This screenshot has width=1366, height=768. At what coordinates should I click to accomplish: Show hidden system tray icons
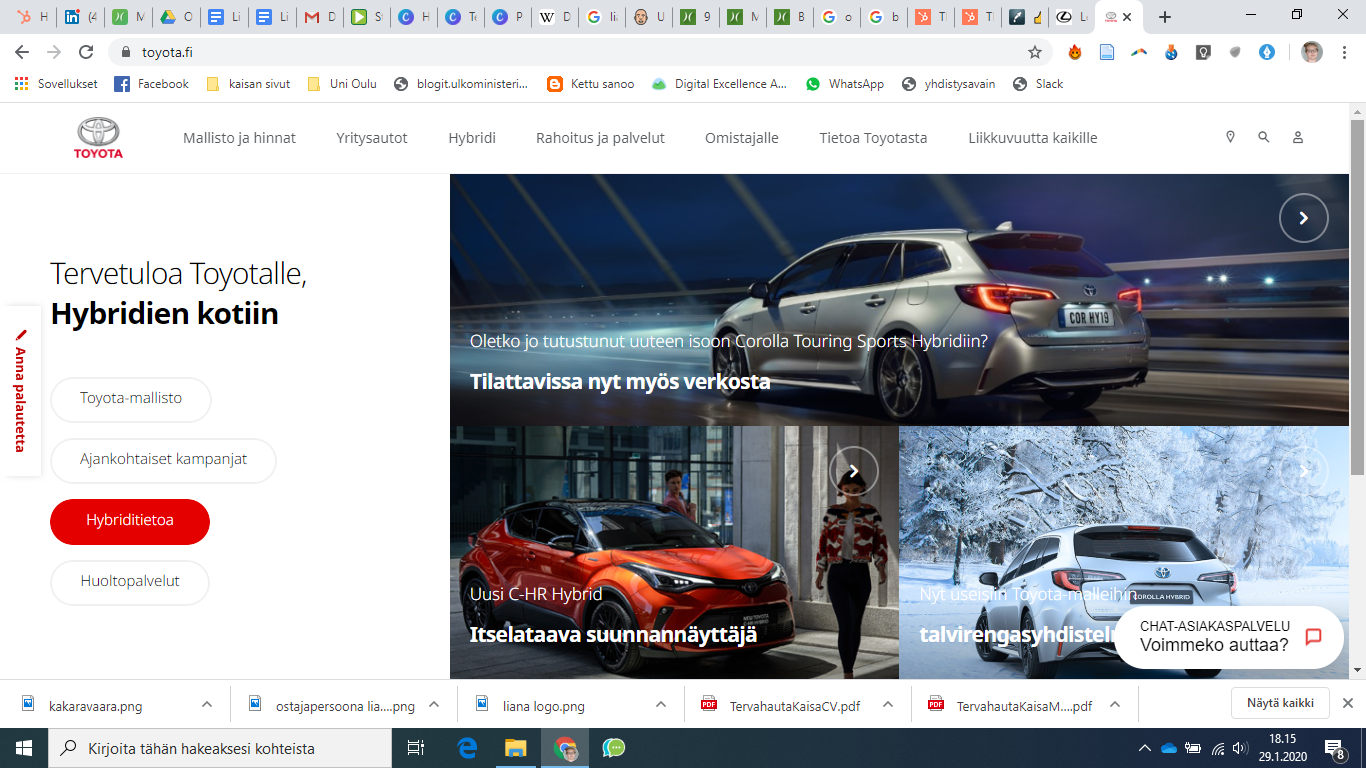(x=1145, y=748)
